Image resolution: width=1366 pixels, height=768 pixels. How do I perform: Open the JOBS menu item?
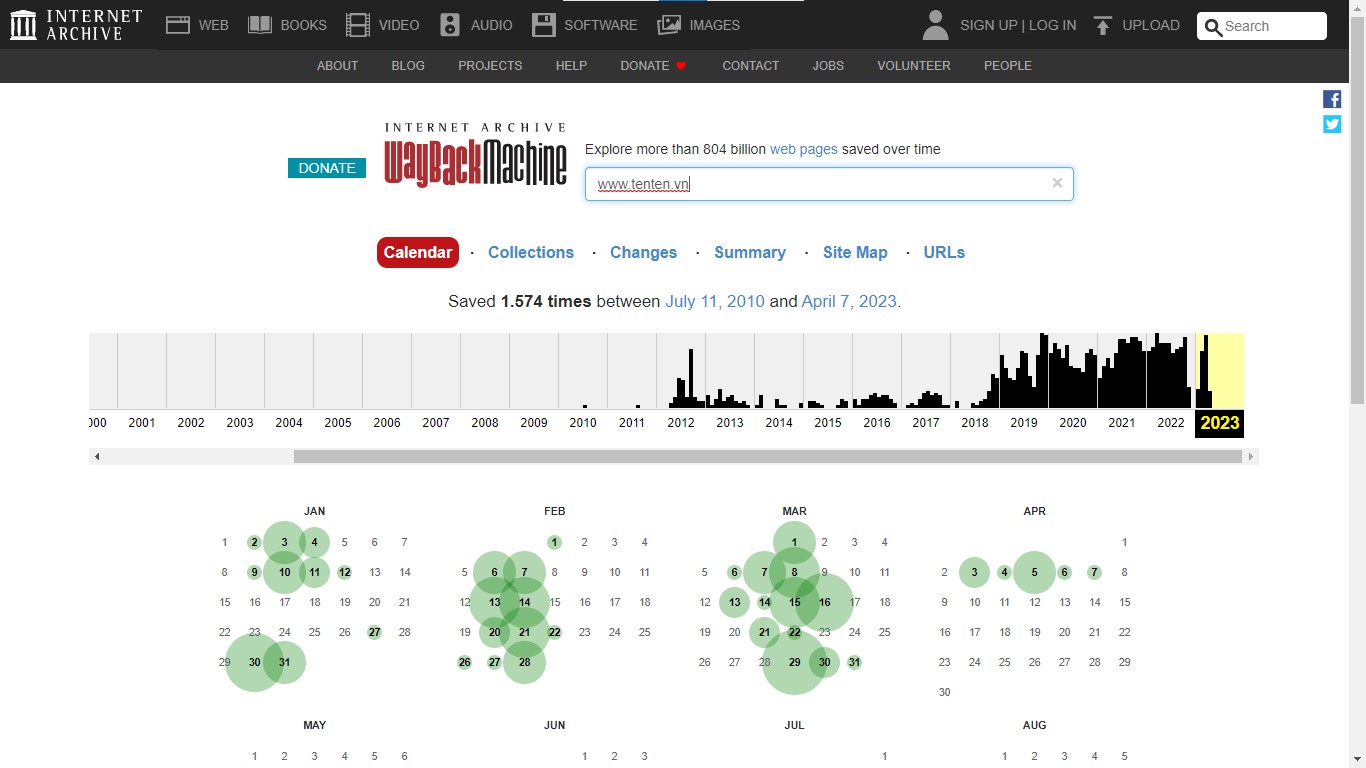point(828,66)
